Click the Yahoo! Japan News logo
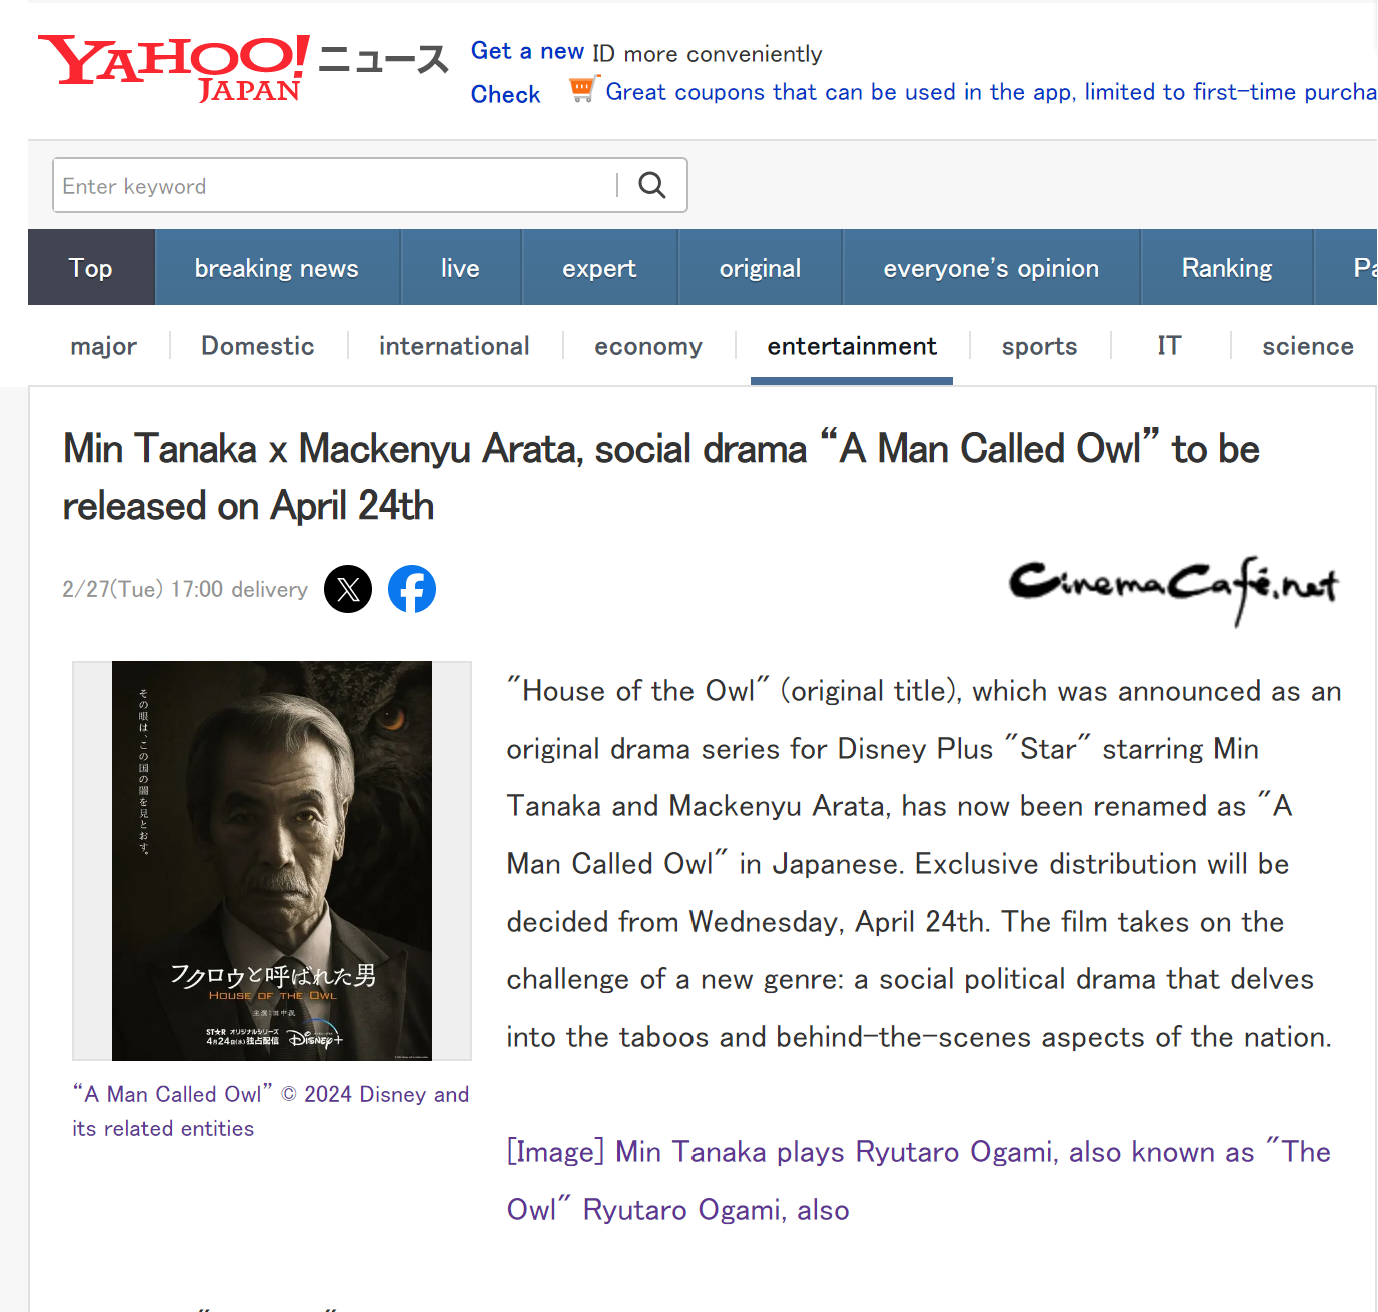This screenshot has width=1378, height=1312. click(x=243, y=68)
